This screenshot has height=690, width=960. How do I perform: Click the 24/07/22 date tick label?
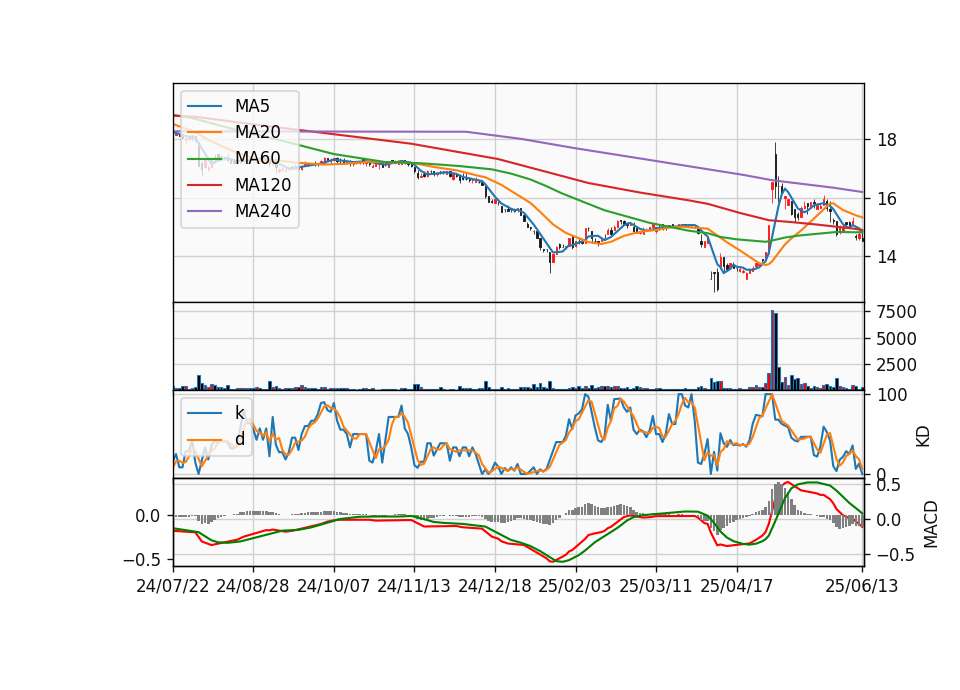coord(173,586)
